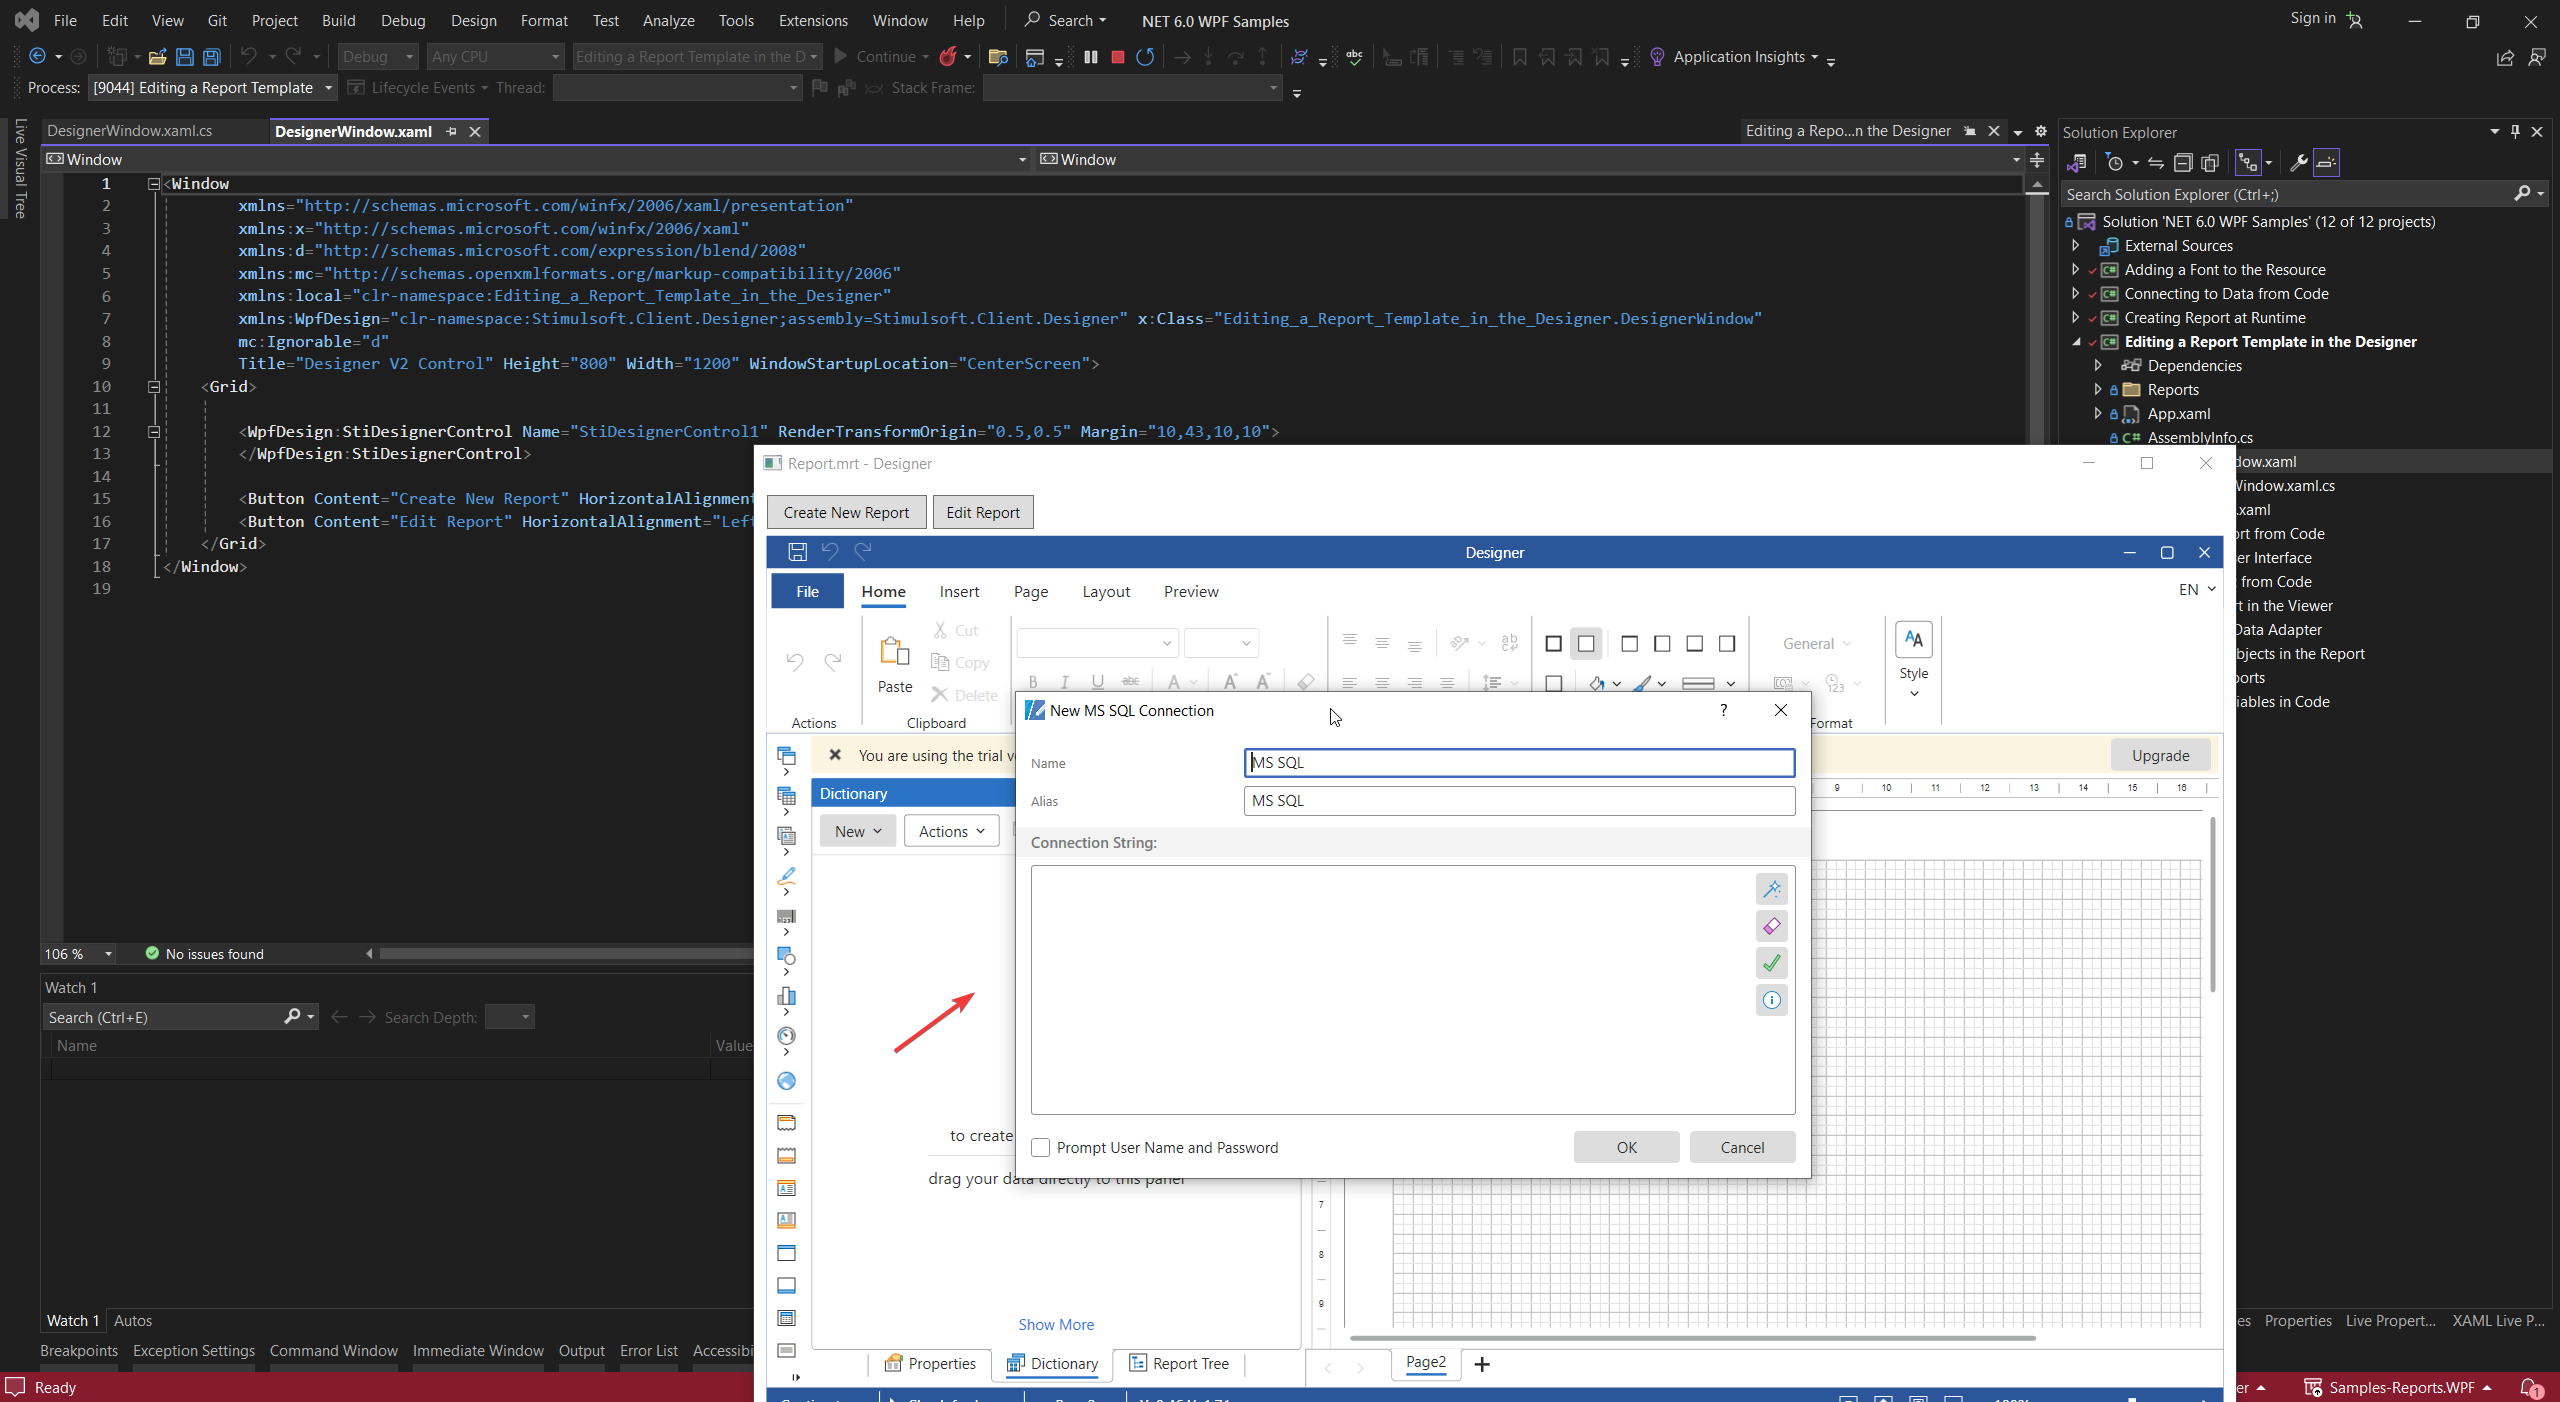2560x1402 pixels.
Task: Click Break All pause icon in Visual Studio
Action: tap(1091, 57)
